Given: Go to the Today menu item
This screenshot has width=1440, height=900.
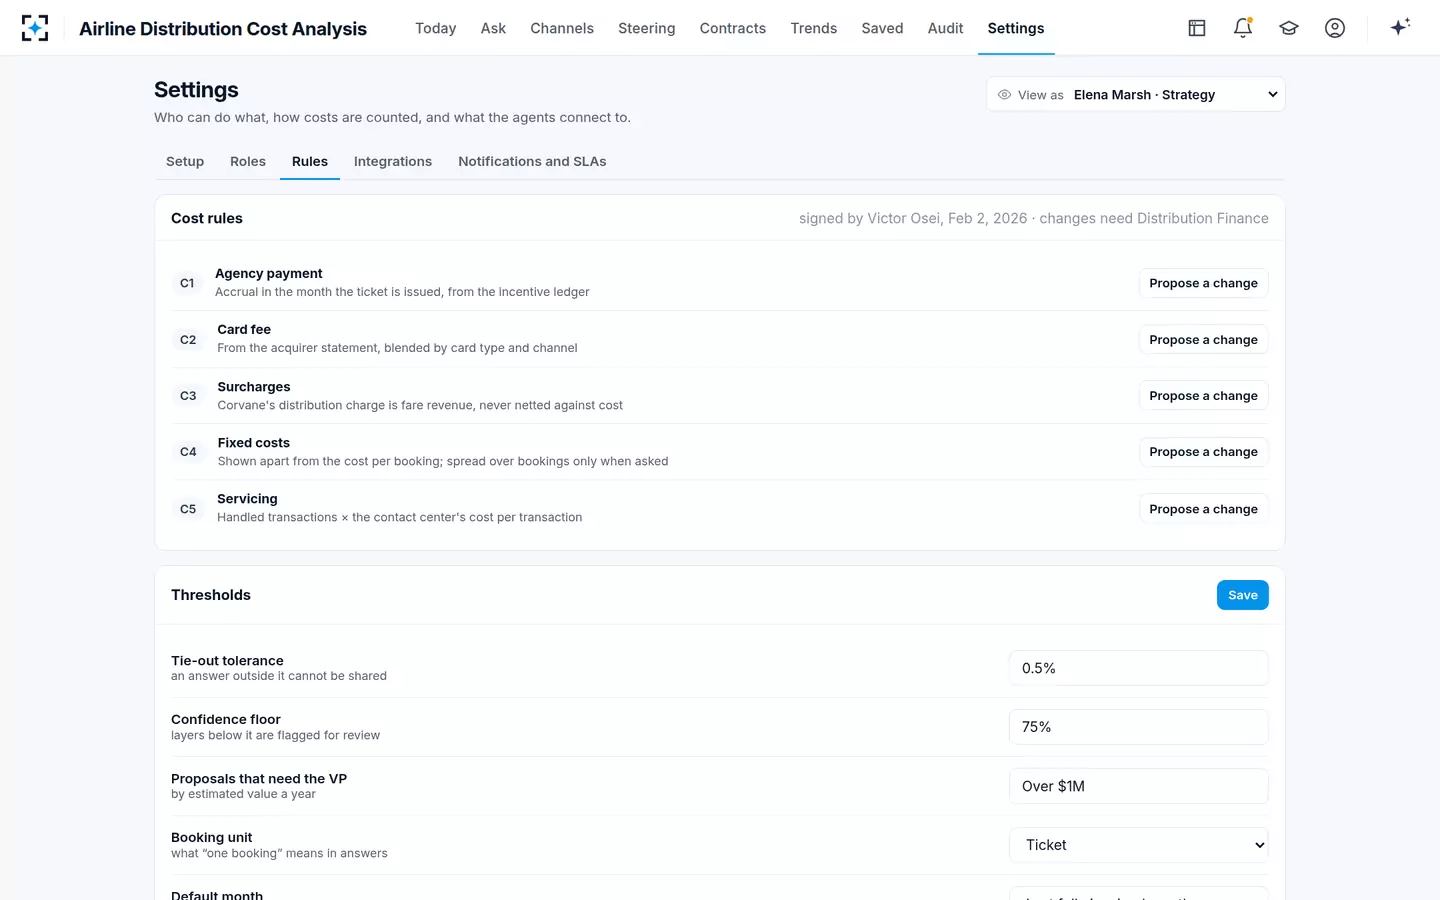Looking at the screenshot, I should tap(436, 28).
